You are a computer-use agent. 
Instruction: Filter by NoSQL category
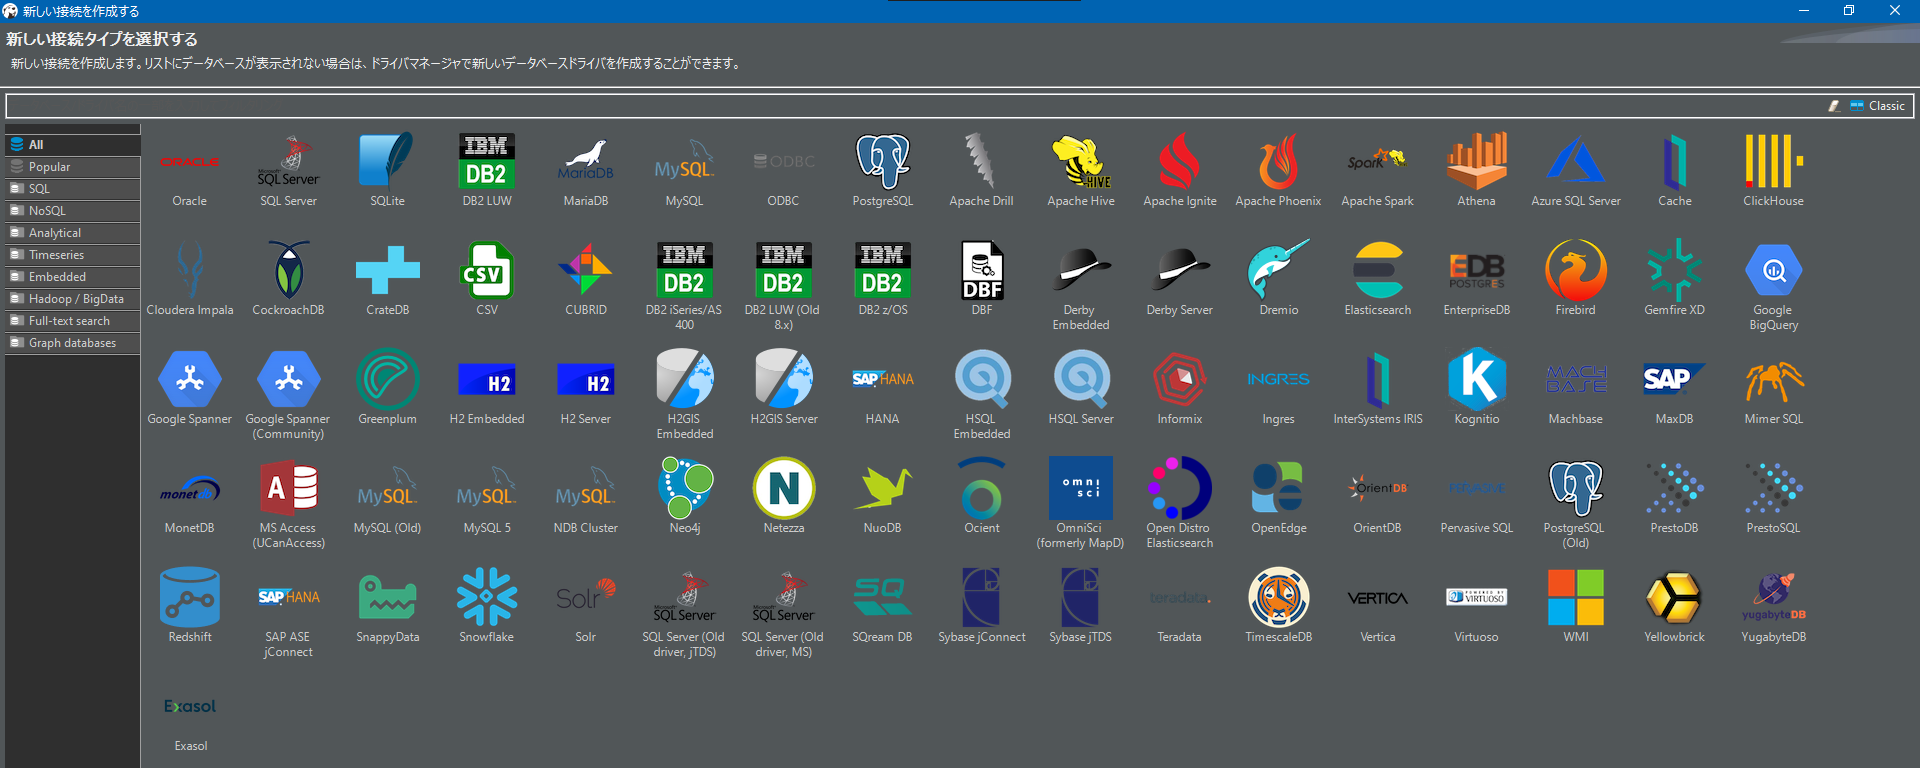72,211
